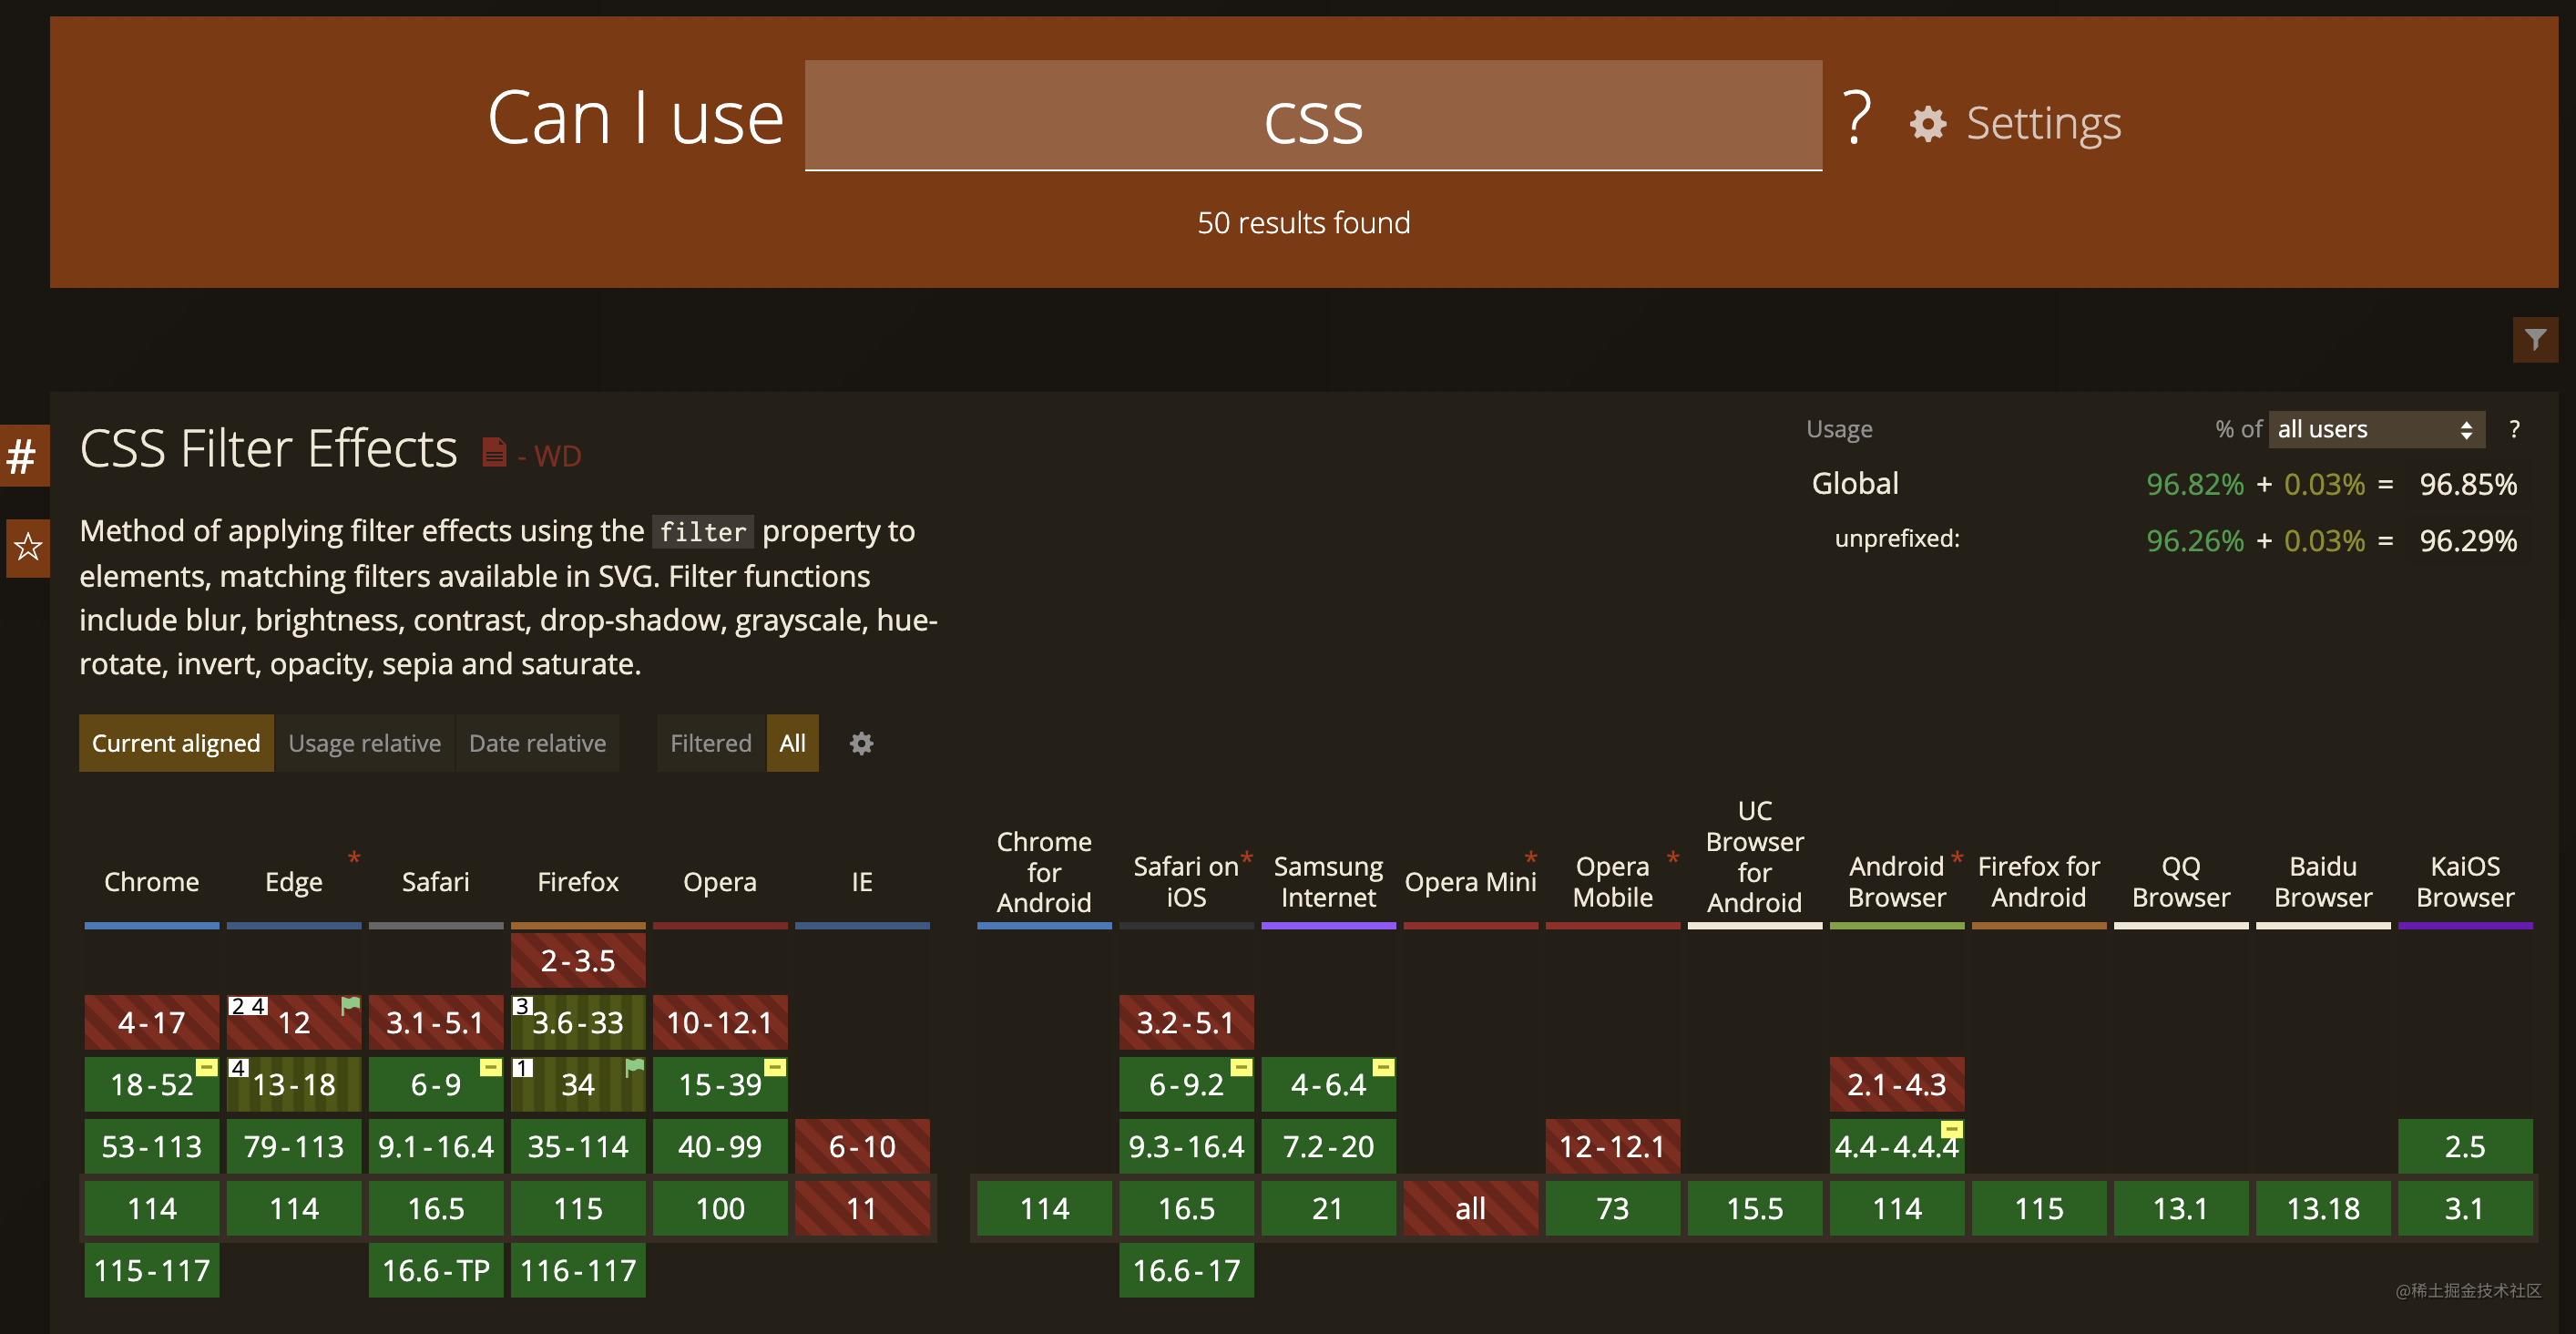Click the prefix marker on Samsung 4-6.4
Screen dimensions: 2576x1334
point(1382,1067)
